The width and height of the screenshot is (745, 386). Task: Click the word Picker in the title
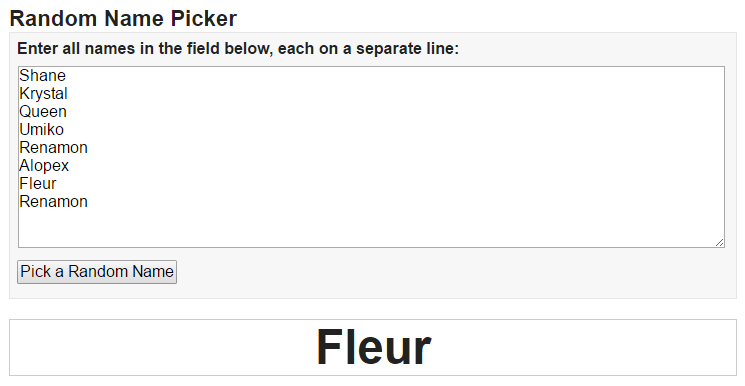(203, 19)
